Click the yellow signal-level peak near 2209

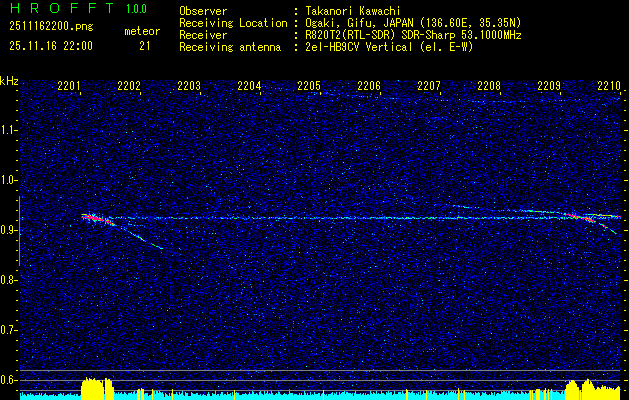(x=592, y=389)
